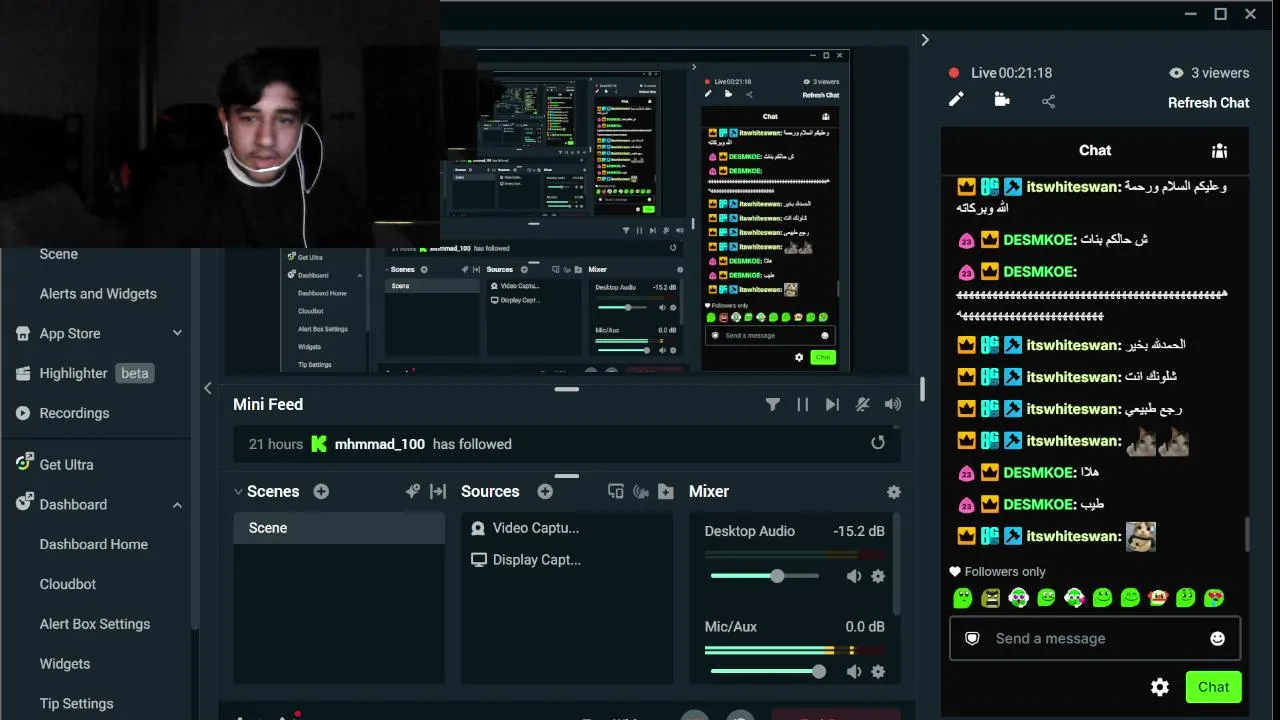1280x720 pixels.
Task: Collapse the left sidebar with the arrow
Action: 208,388
